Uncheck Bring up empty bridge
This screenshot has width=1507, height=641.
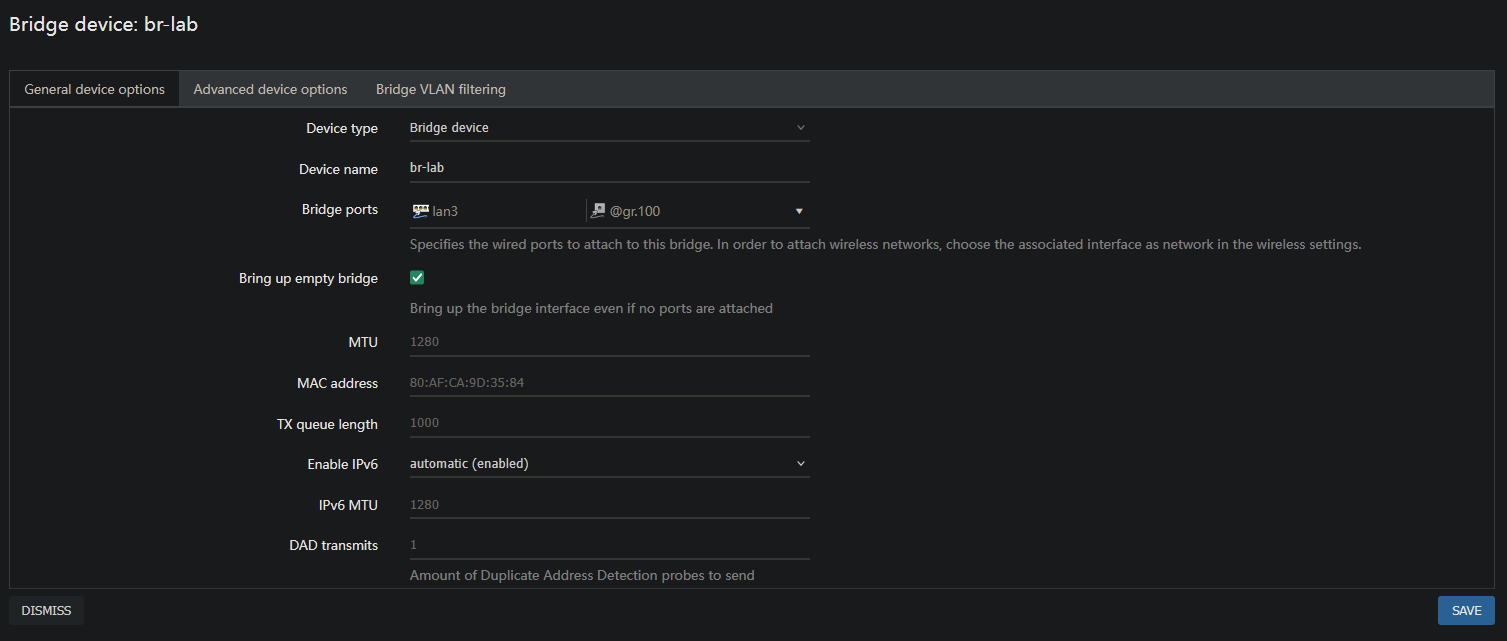(x=418, y=278)
